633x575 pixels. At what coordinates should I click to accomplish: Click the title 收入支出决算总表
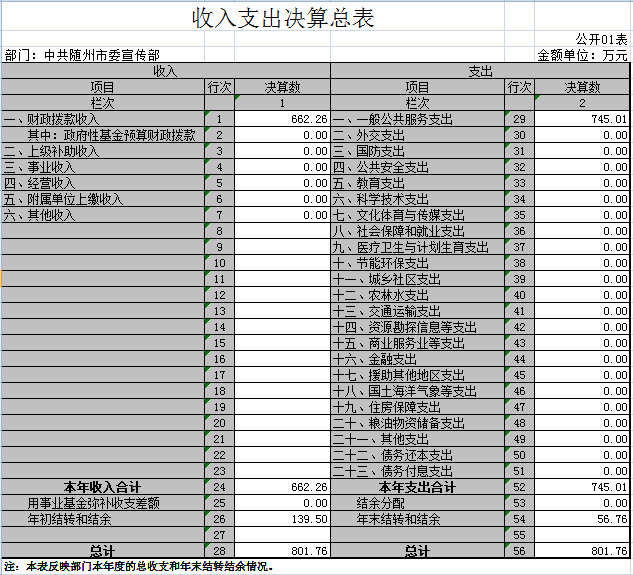pos(276,19)
